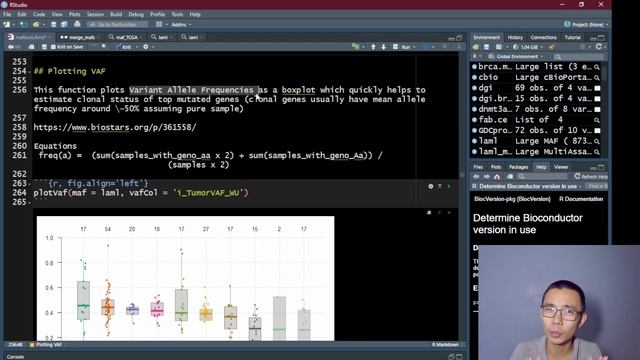Screen dimensions: 640x360
Task: Go back in Help pane history
Action: pos(476,176)
